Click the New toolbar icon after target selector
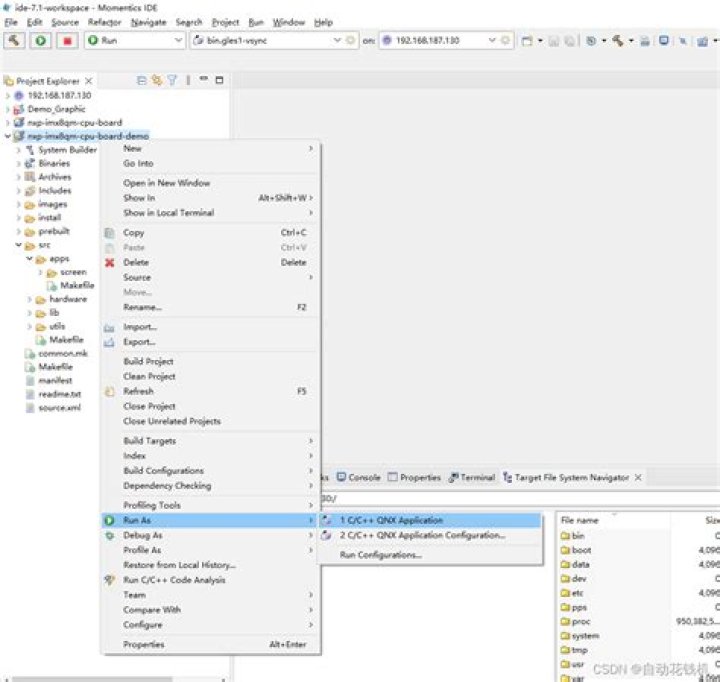The image size is (720, 682). [x=527, y=41]
